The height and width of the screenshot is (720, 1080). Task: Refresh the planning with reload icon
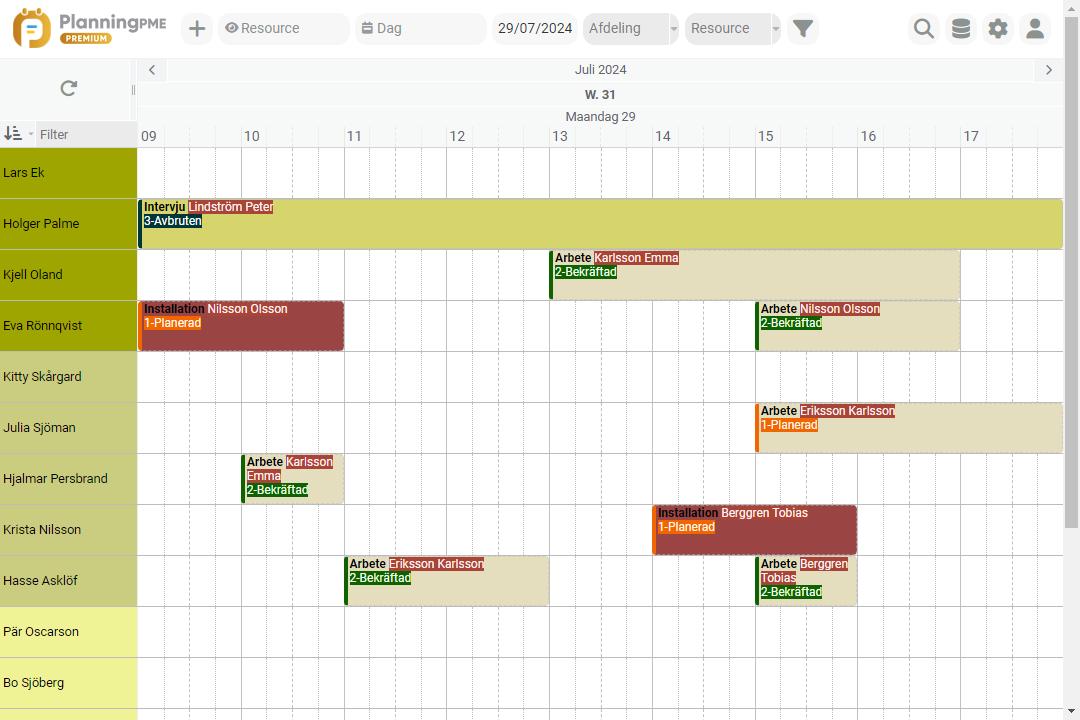pyautogui.click(x=68, y=88)
